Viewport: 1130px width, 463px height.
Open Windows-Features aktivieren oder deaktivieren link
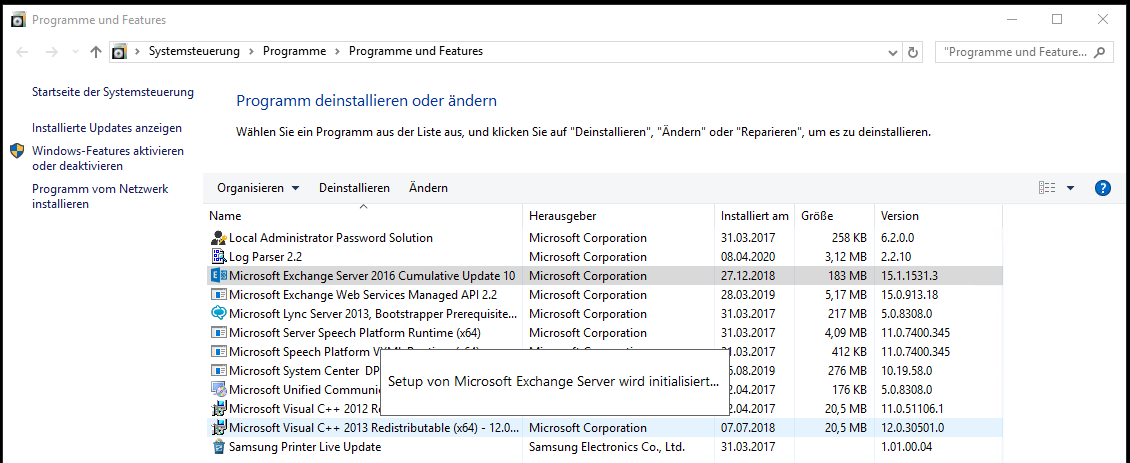tap(108, 159)
